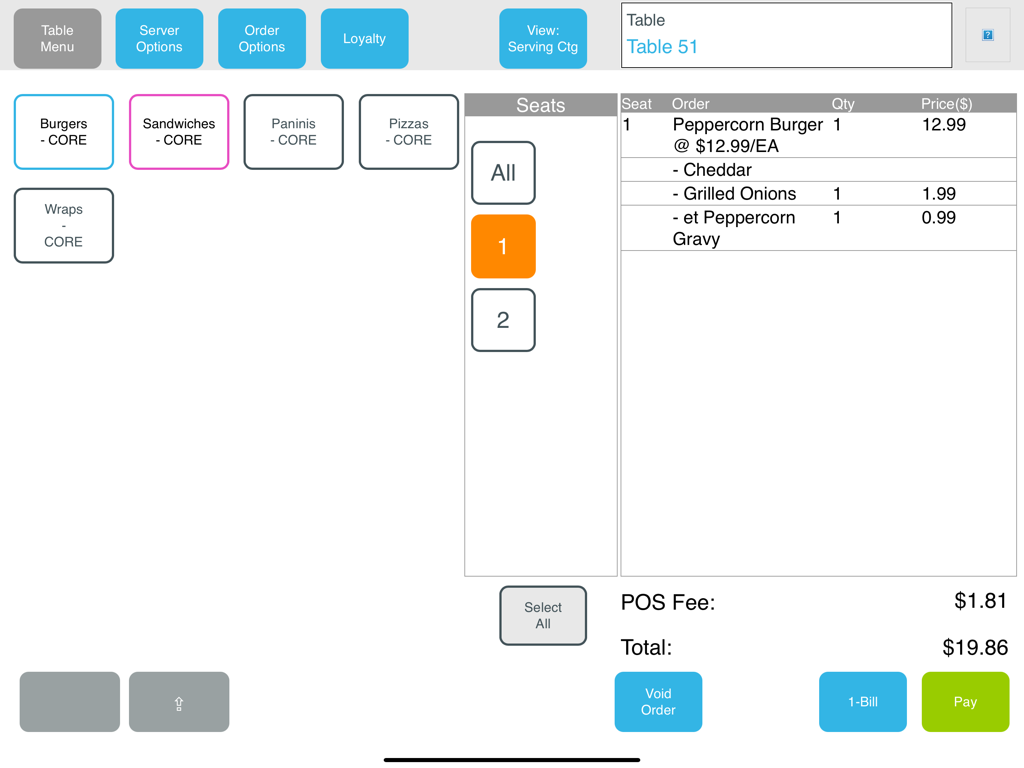Select the Burgers - CORE category
This screenshot has width=1024, height=768.
(64, 132)
